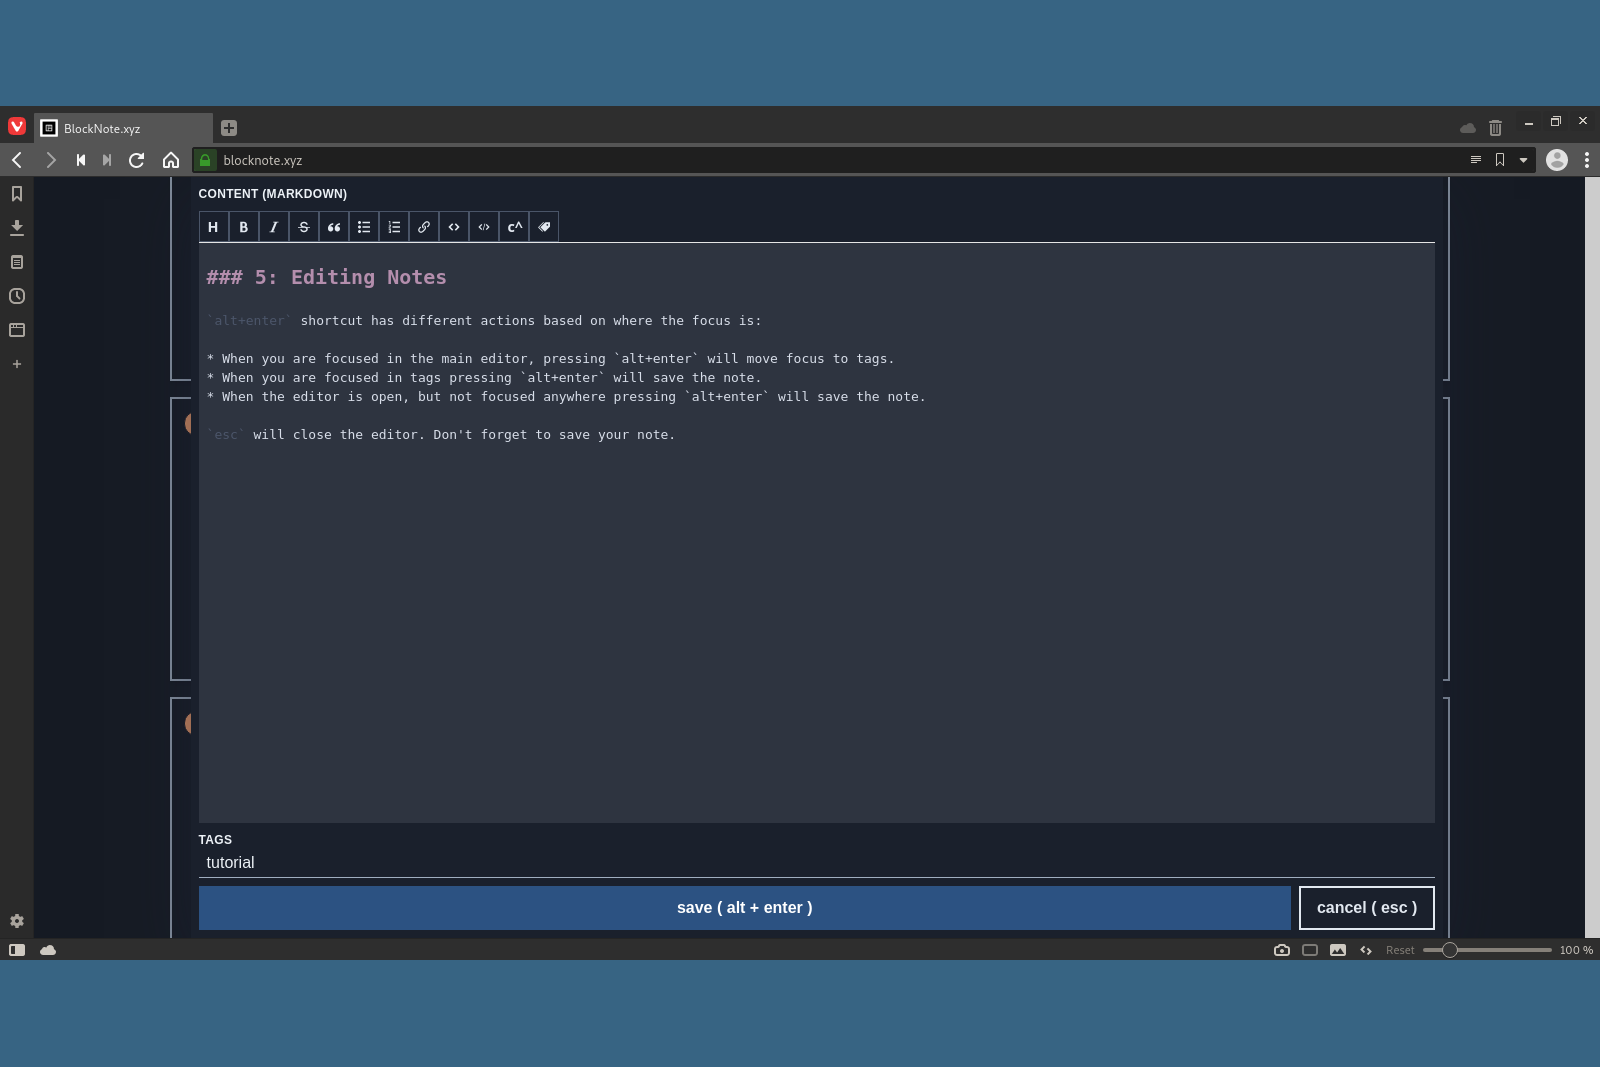Viewport: 1600px width, 1067px height.
Task: Open browser settings from the gear icon
Action: (x=17, y=921)
